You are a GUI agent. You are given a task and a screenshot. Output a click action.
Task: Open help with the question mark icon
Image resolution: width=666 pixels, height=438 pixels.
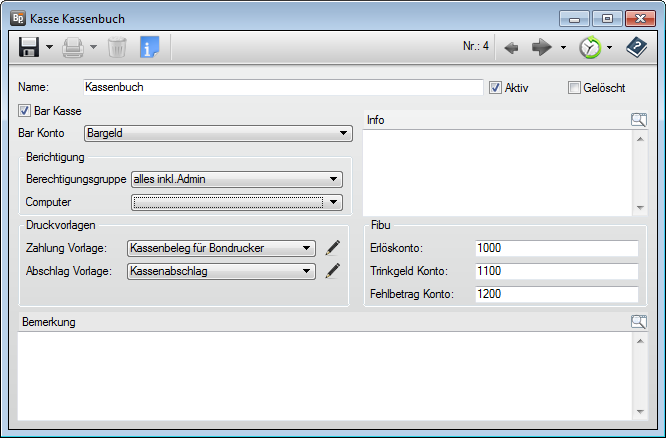click(636, 47)
